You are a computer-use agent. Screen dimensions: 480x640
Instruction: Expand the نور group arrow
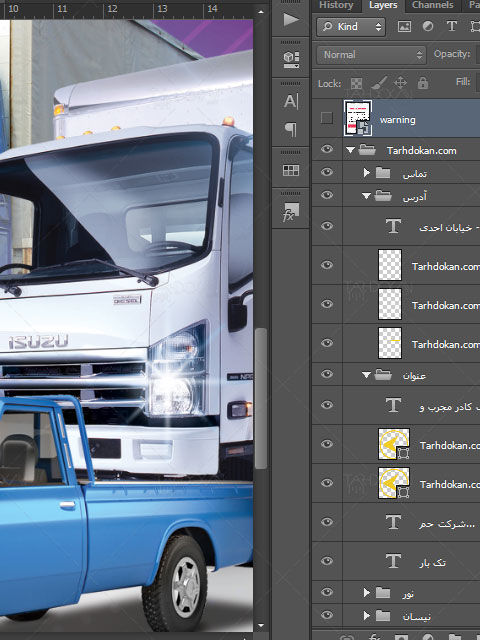pyautogui.click(x=367, y=592)
